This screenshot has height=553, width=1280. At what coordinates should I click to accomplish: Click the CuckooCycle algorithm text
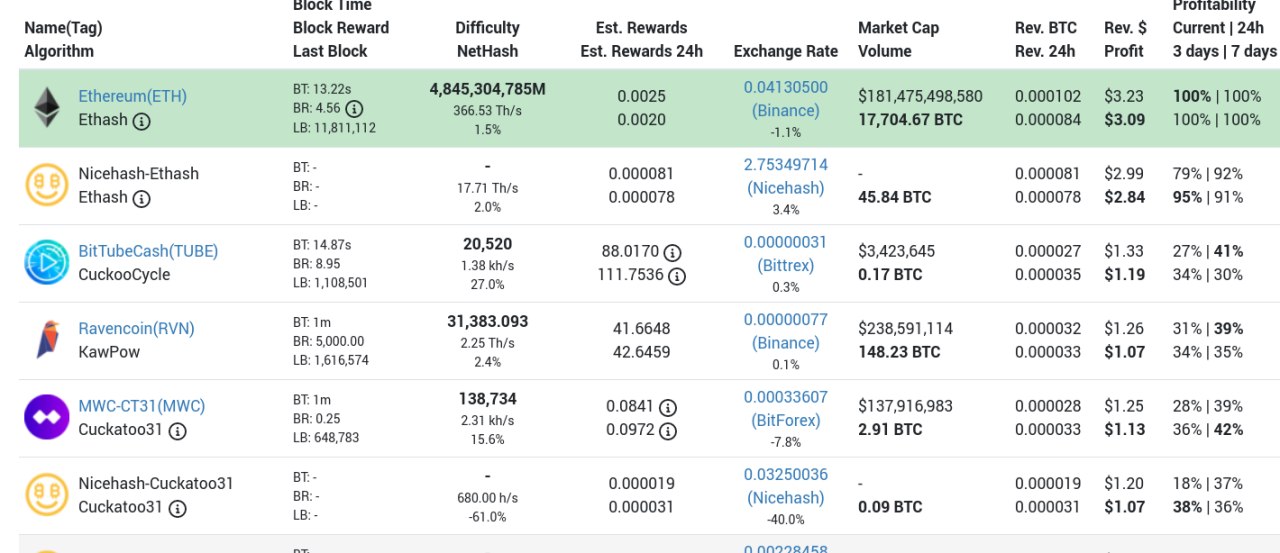[x=125, y=275]
